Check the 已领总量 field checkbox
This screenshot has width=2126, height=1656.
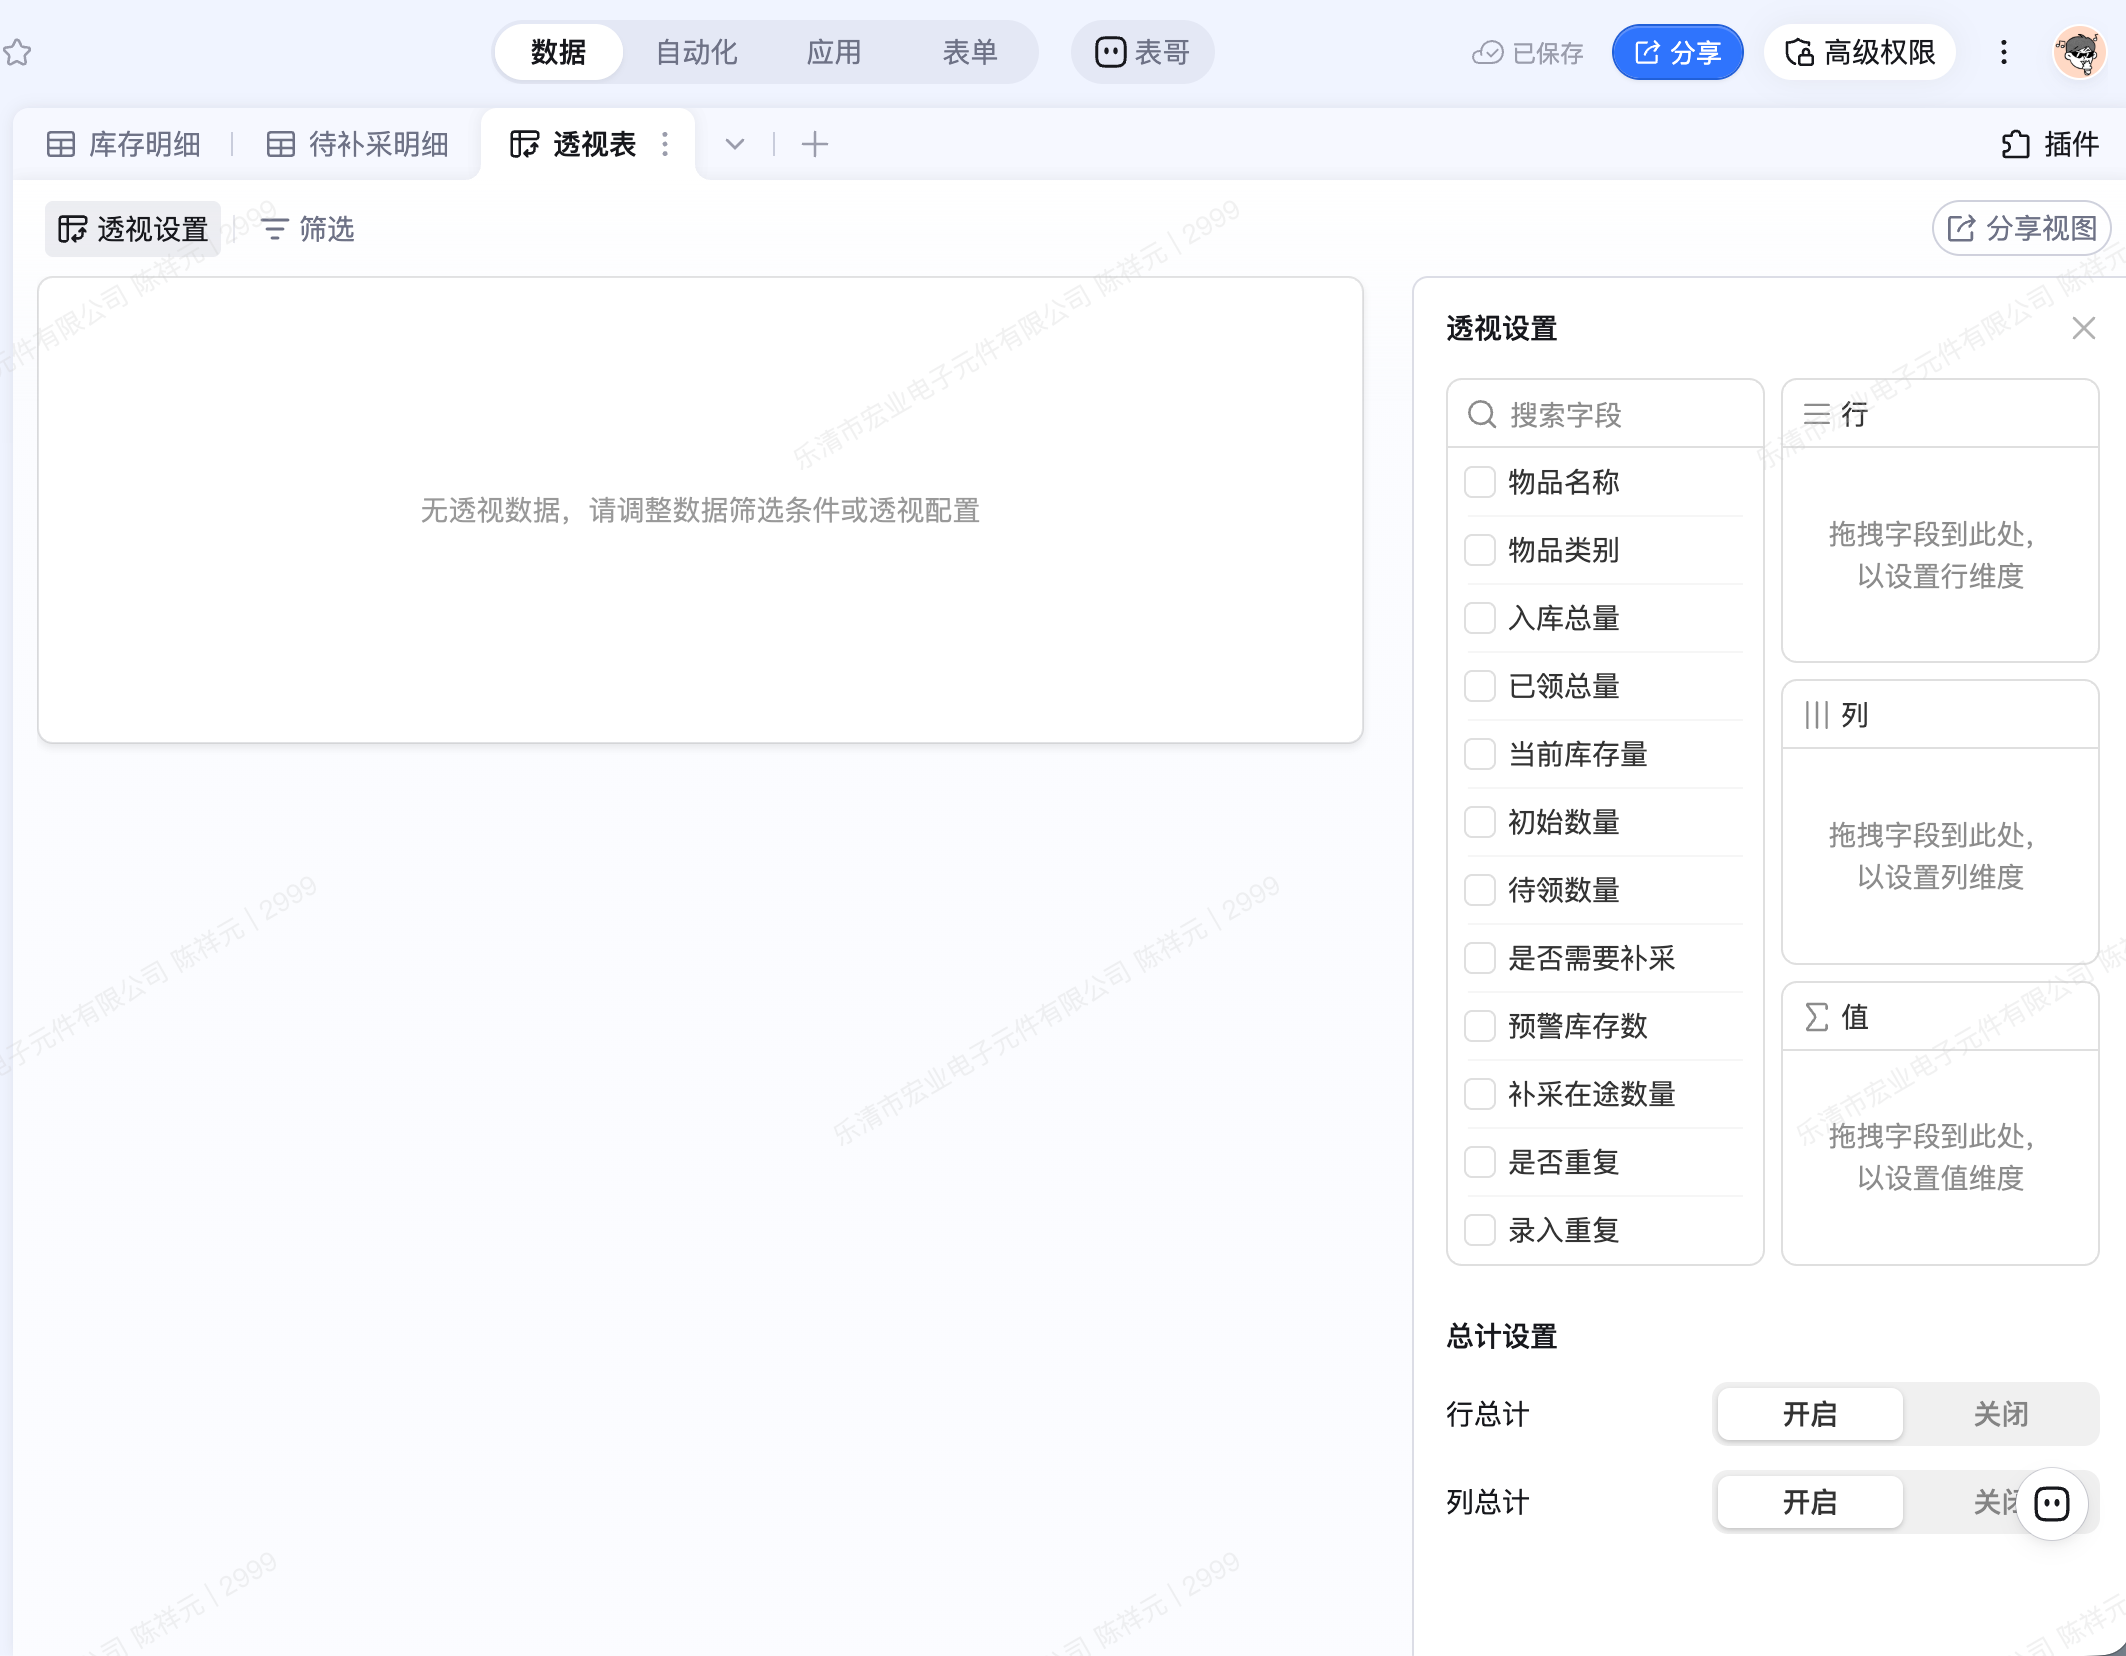tap(1480, 686)
